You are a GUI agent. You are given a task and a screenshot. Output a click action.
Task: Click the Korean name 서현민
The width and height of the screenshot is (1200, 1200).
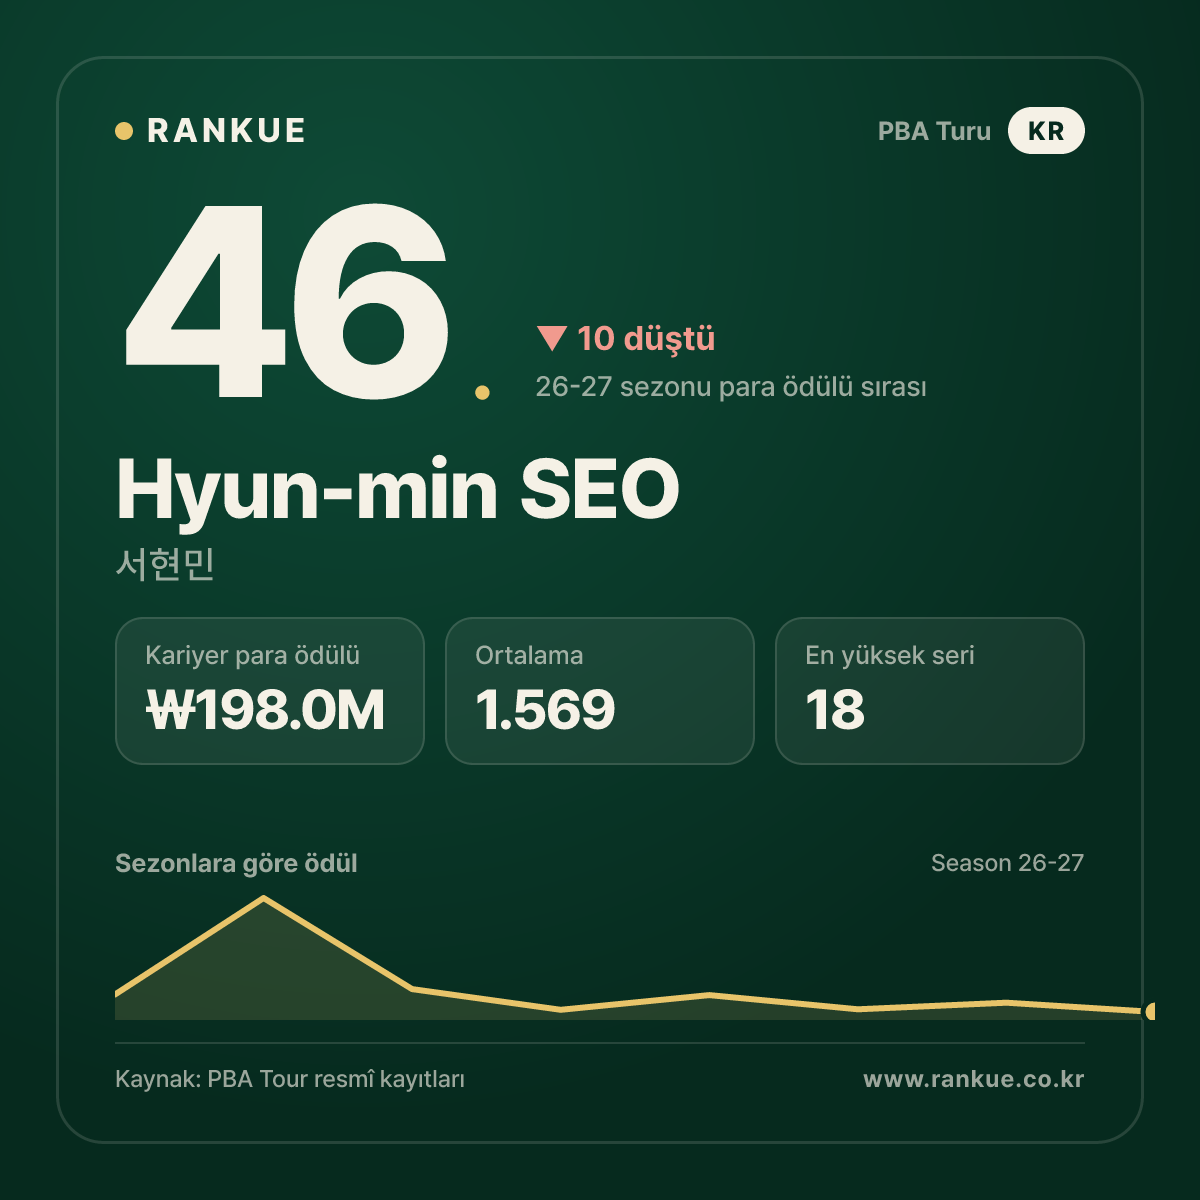click(166, 564)
